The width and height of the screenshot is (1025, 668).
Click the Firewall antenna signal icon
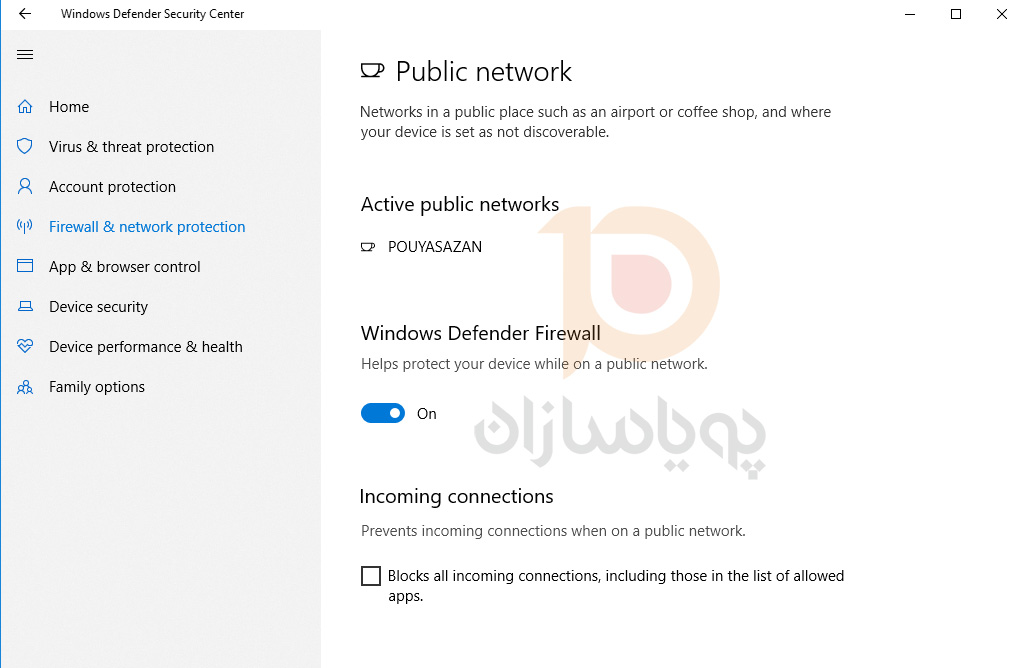point(25,227)
